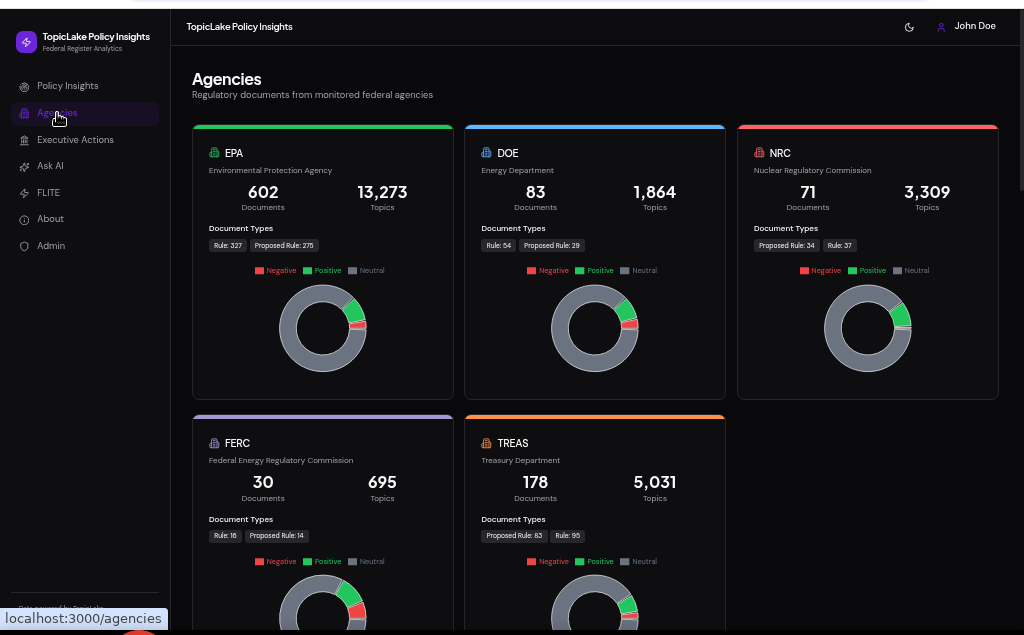Image resolution: width=1024 pixels, height=635 pixels.
Task: Go to FLITE section
Action: (48, 193)
